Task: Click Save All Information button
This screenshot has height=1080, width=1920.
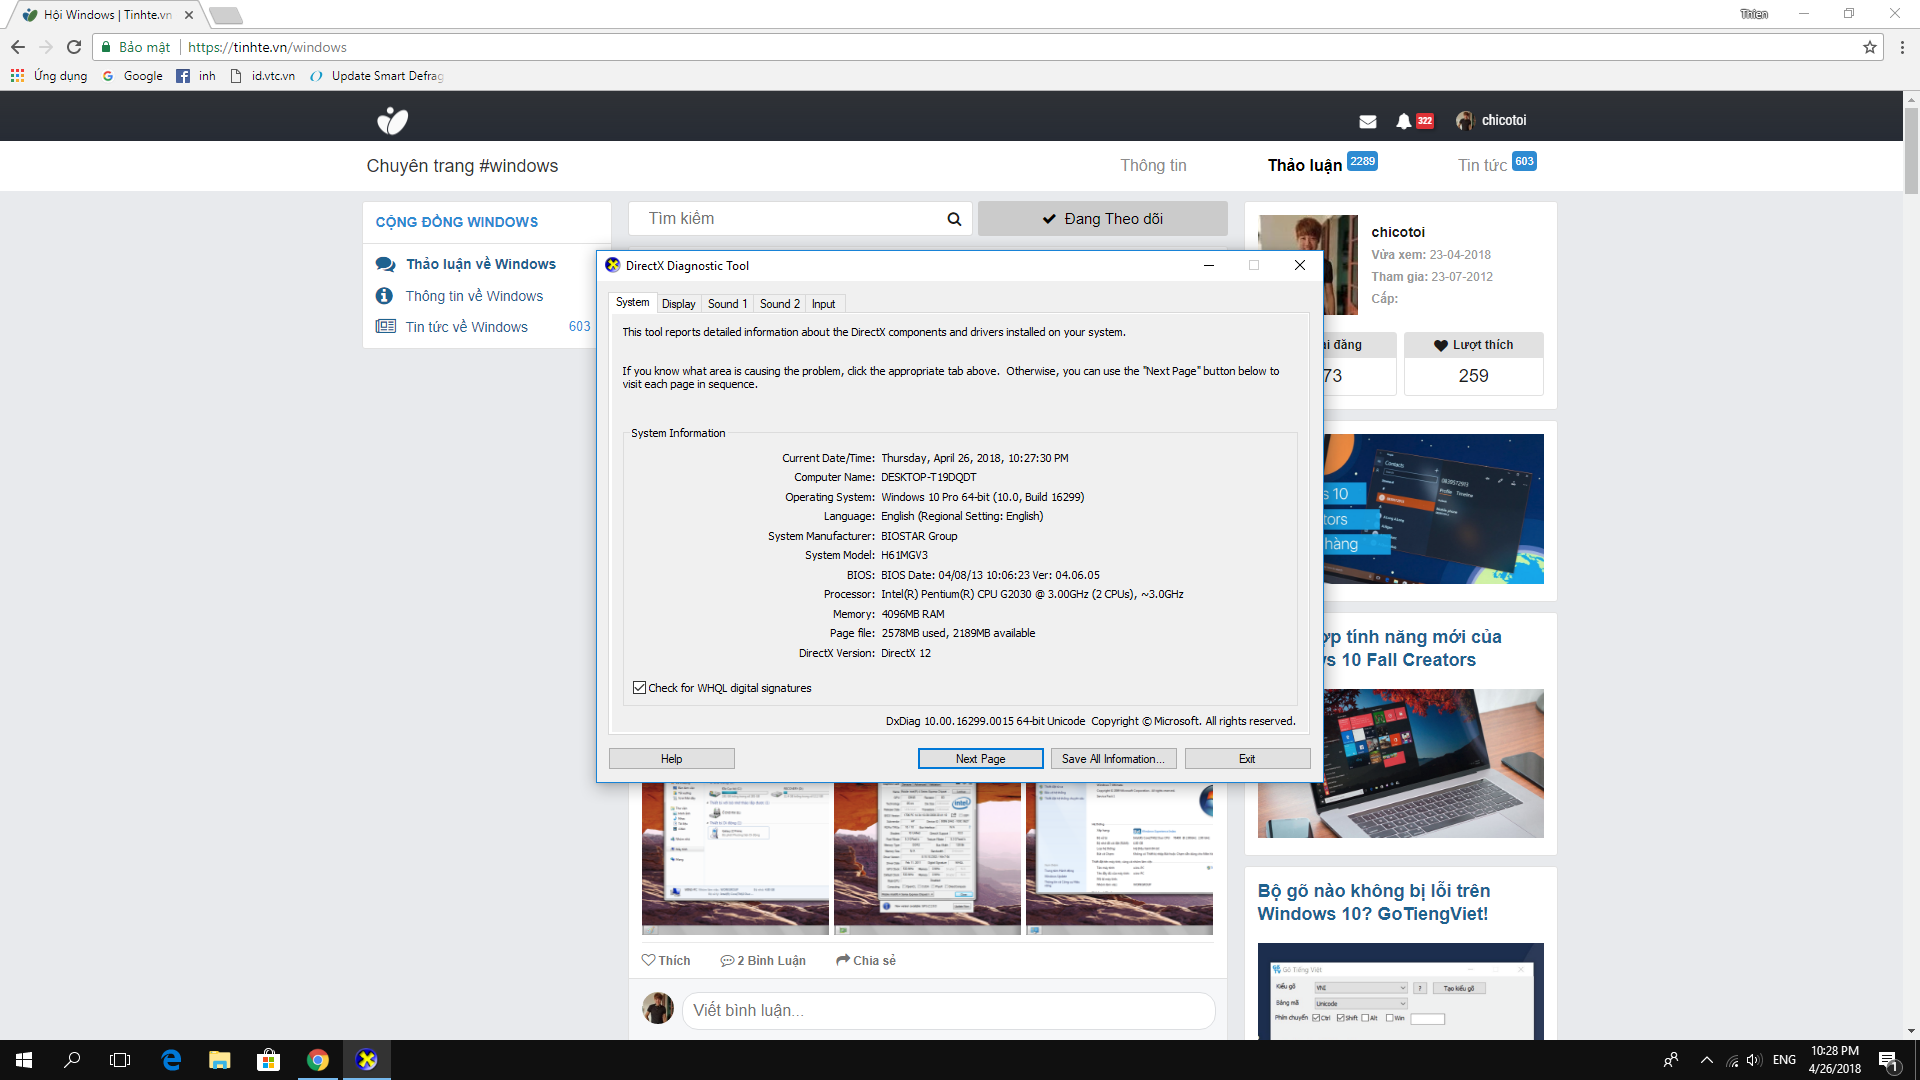Action: (1113, 759)
